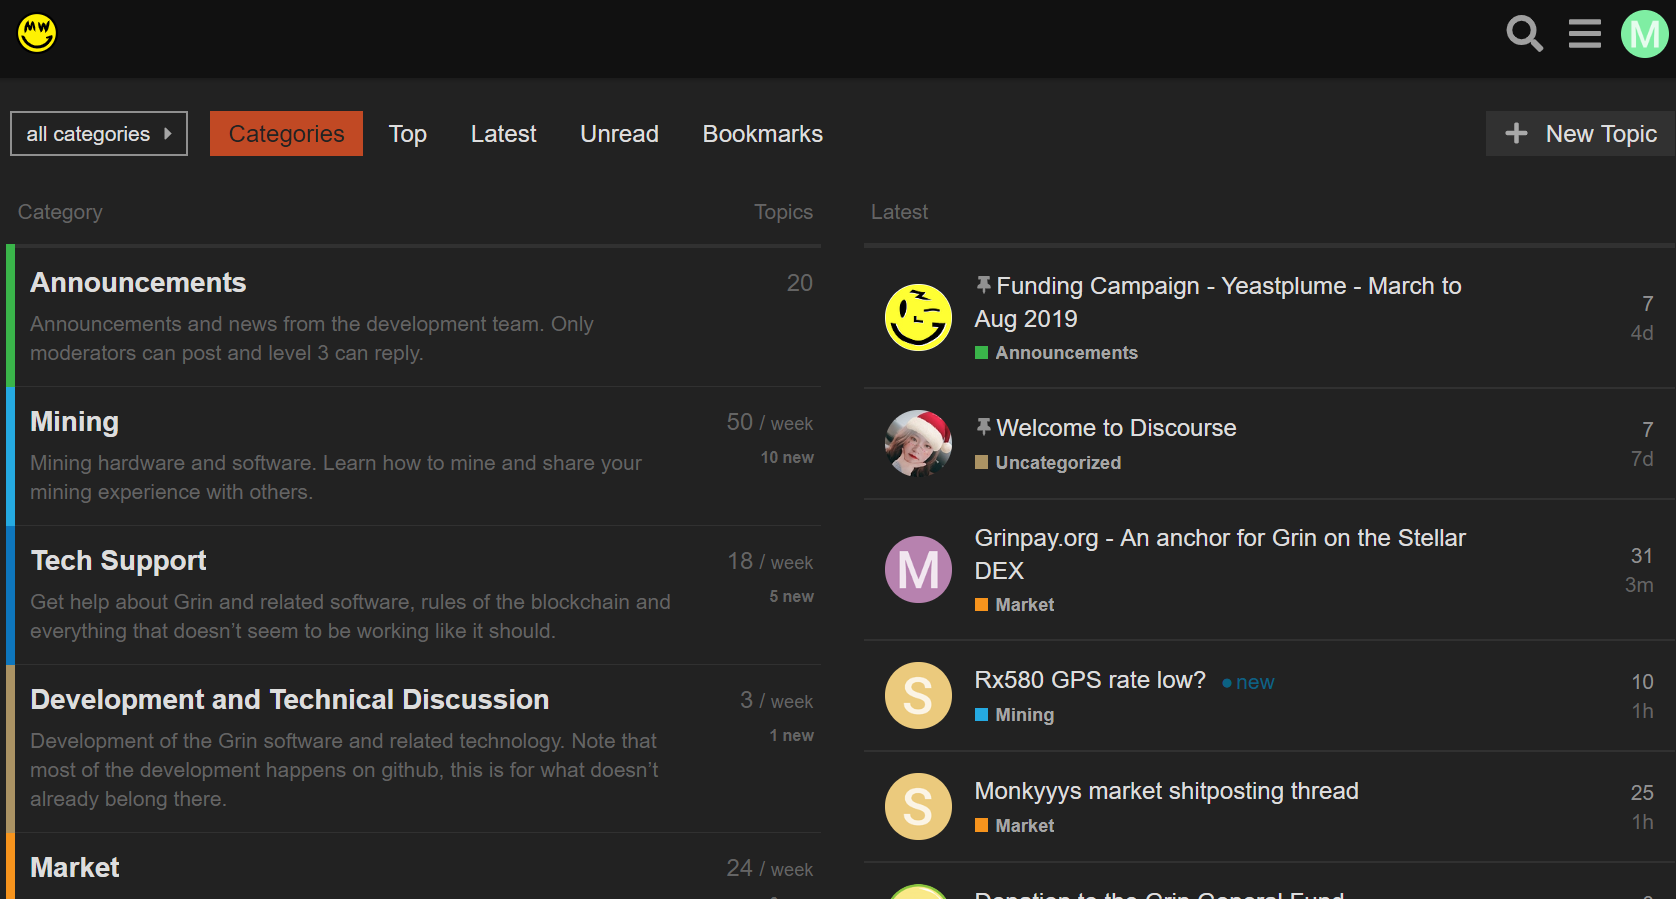Click the blue new indicator on Rx580

tap(1248, 682)
